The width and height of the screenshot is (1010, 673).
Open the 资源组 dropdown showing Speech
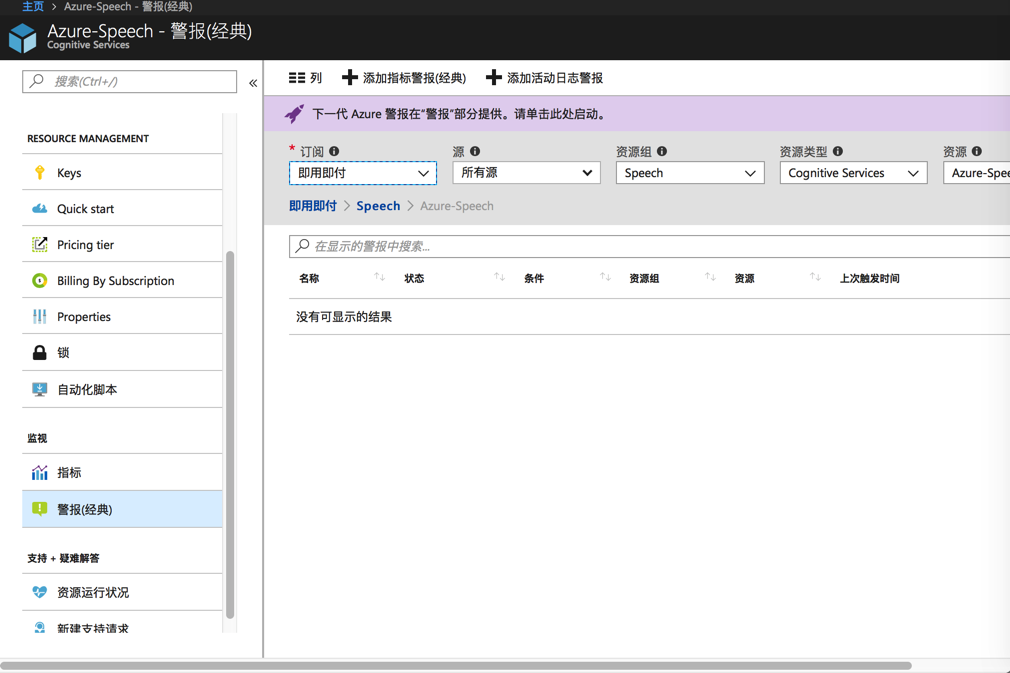click(x=690, y=173)
